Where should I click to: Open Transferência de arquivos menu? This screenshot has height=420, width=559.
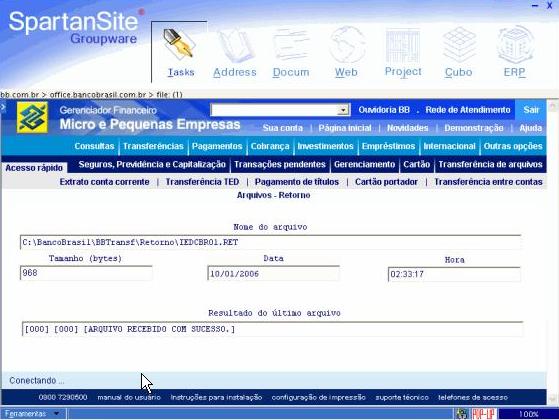point(490,164)
